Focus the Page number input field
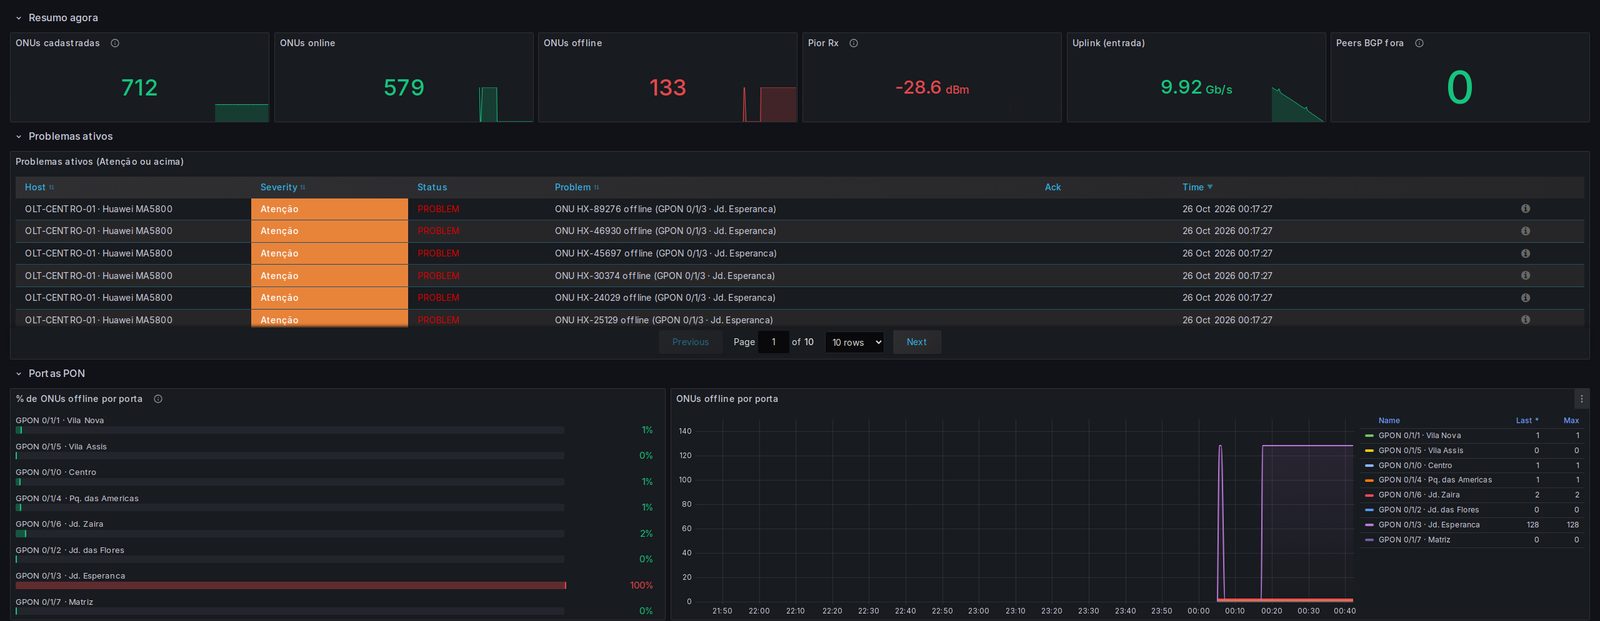Image resolution: width=1600 pixels, height=621 pixels. tap(773, 342)
